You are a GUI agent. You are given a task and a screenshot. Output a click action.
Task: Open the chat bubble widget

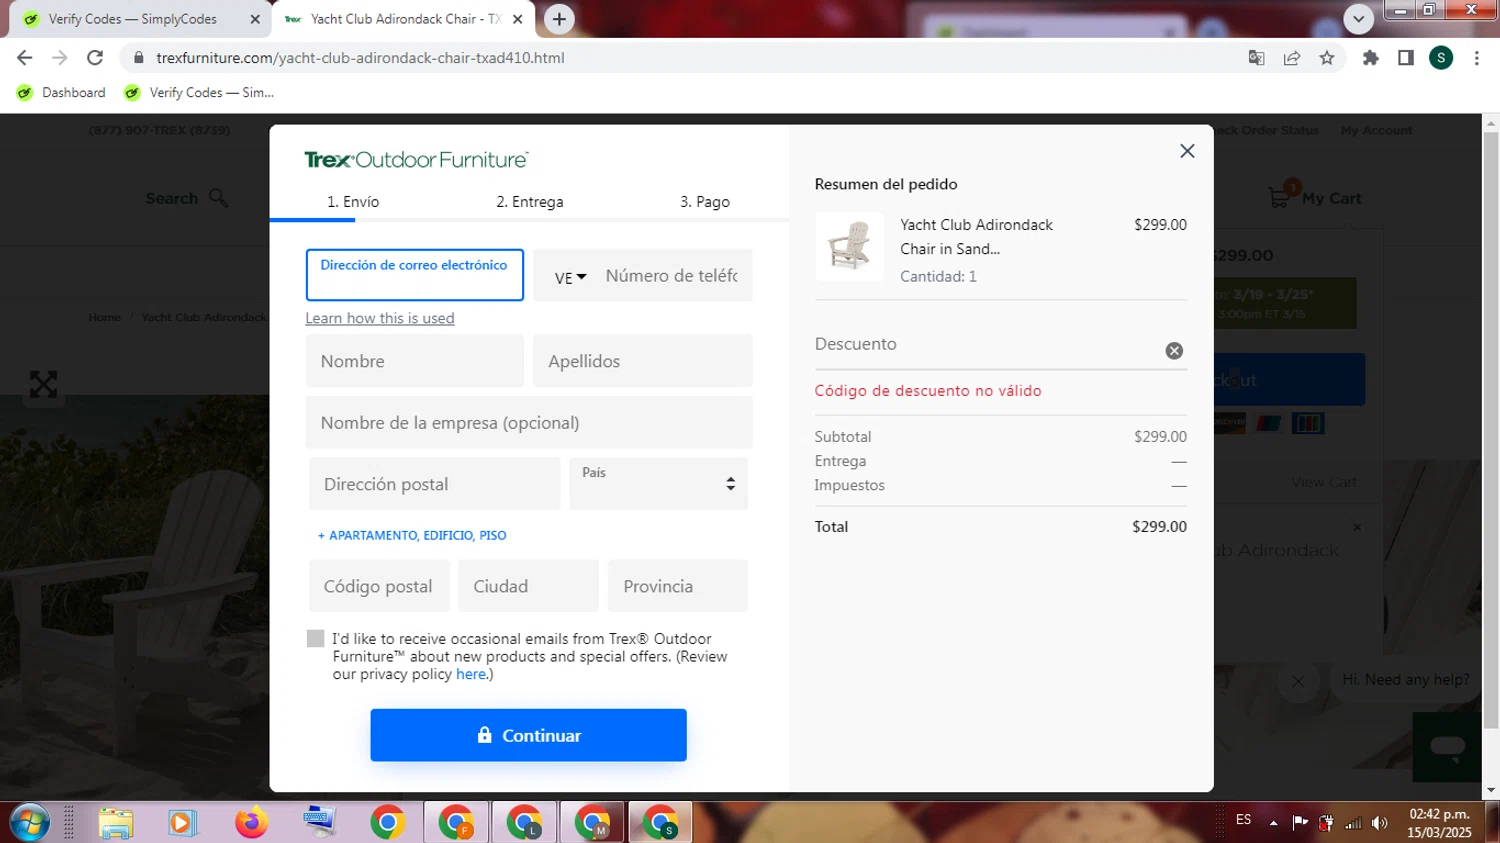1447,746
